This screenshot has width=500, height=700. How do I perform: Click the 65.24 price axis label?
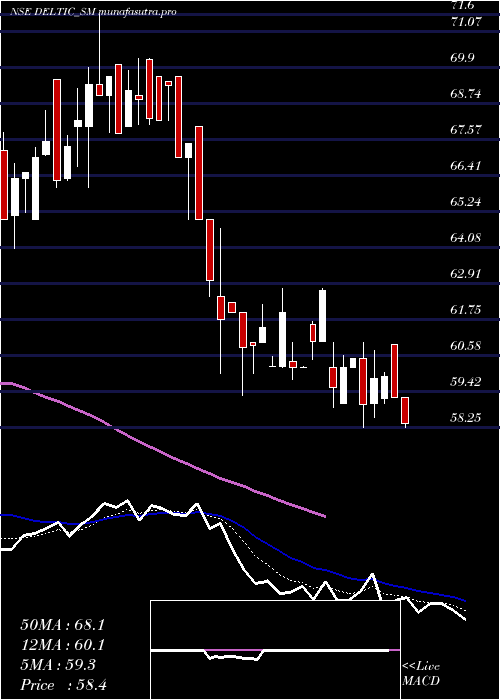(467, 202)
